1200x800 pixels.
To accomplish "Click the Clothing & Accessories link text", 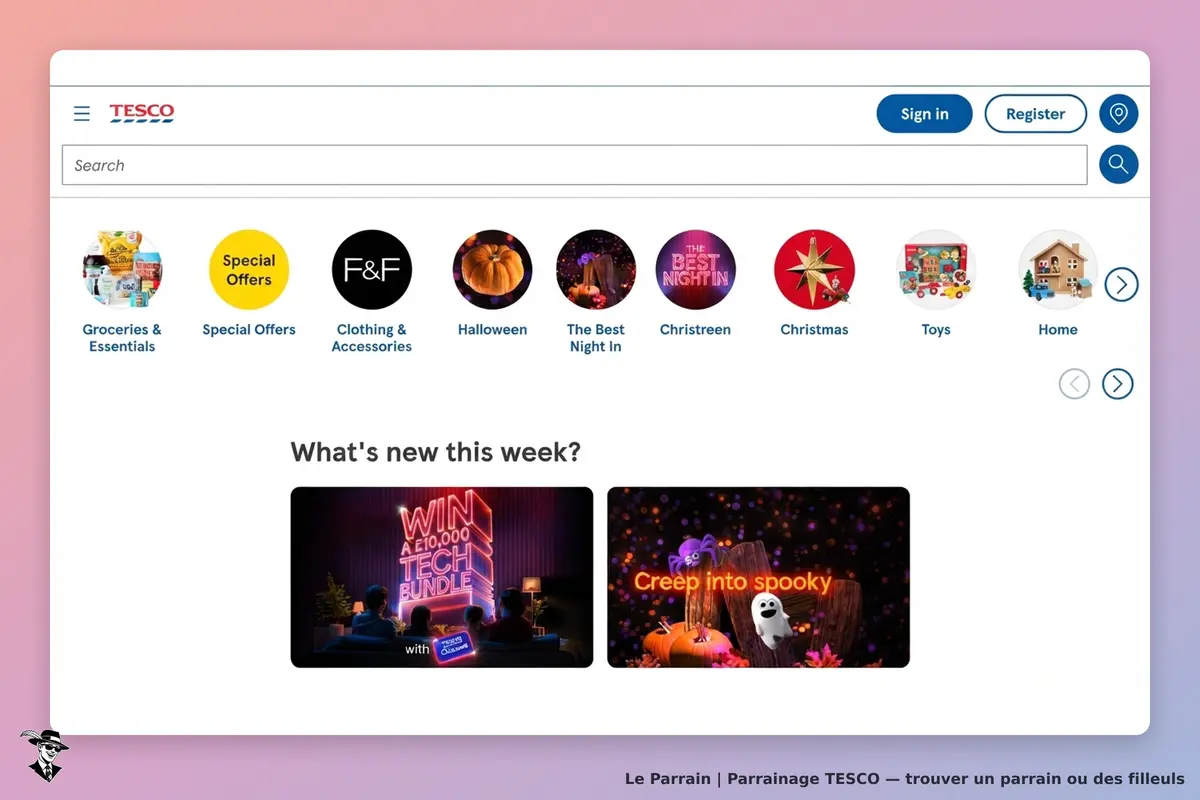I will (372, 338).
